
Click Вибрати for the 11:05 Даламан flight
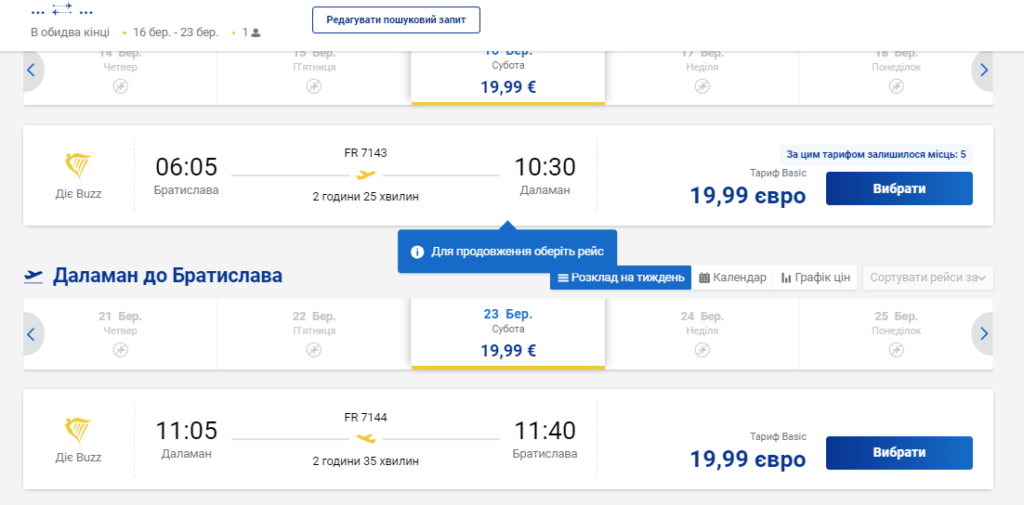pyautogui.click(x=899, y=453)
